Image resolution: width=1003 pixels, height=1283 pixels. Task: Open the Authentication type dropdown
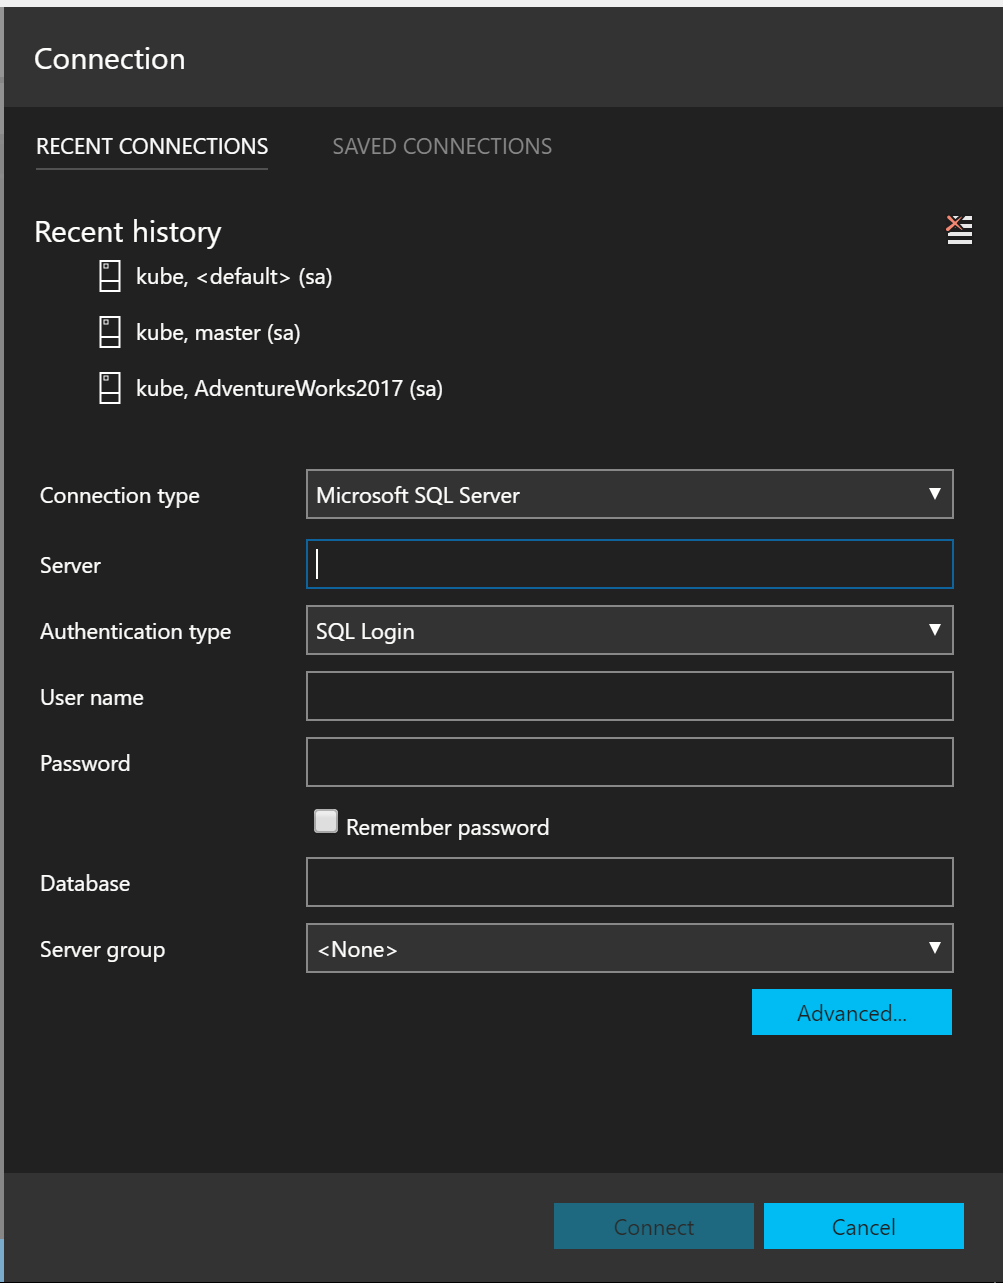pos(629,630)
